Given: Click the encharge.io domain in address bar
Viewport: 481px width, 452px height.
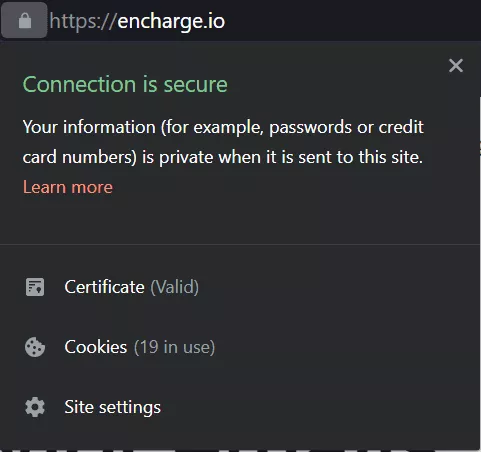Looking at the screenshot, I should [171, 21].
